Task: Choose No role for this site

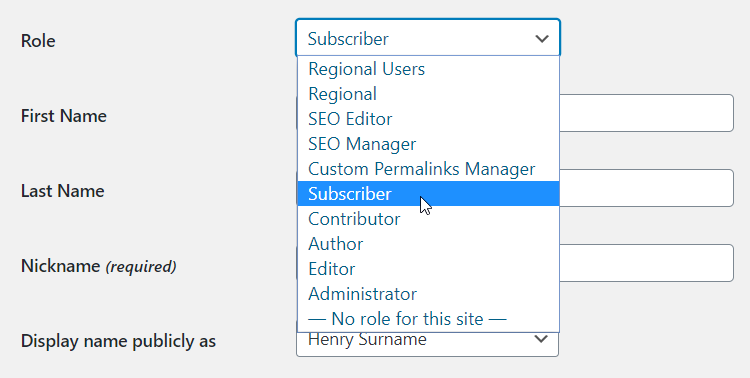Action: (428, 319)
